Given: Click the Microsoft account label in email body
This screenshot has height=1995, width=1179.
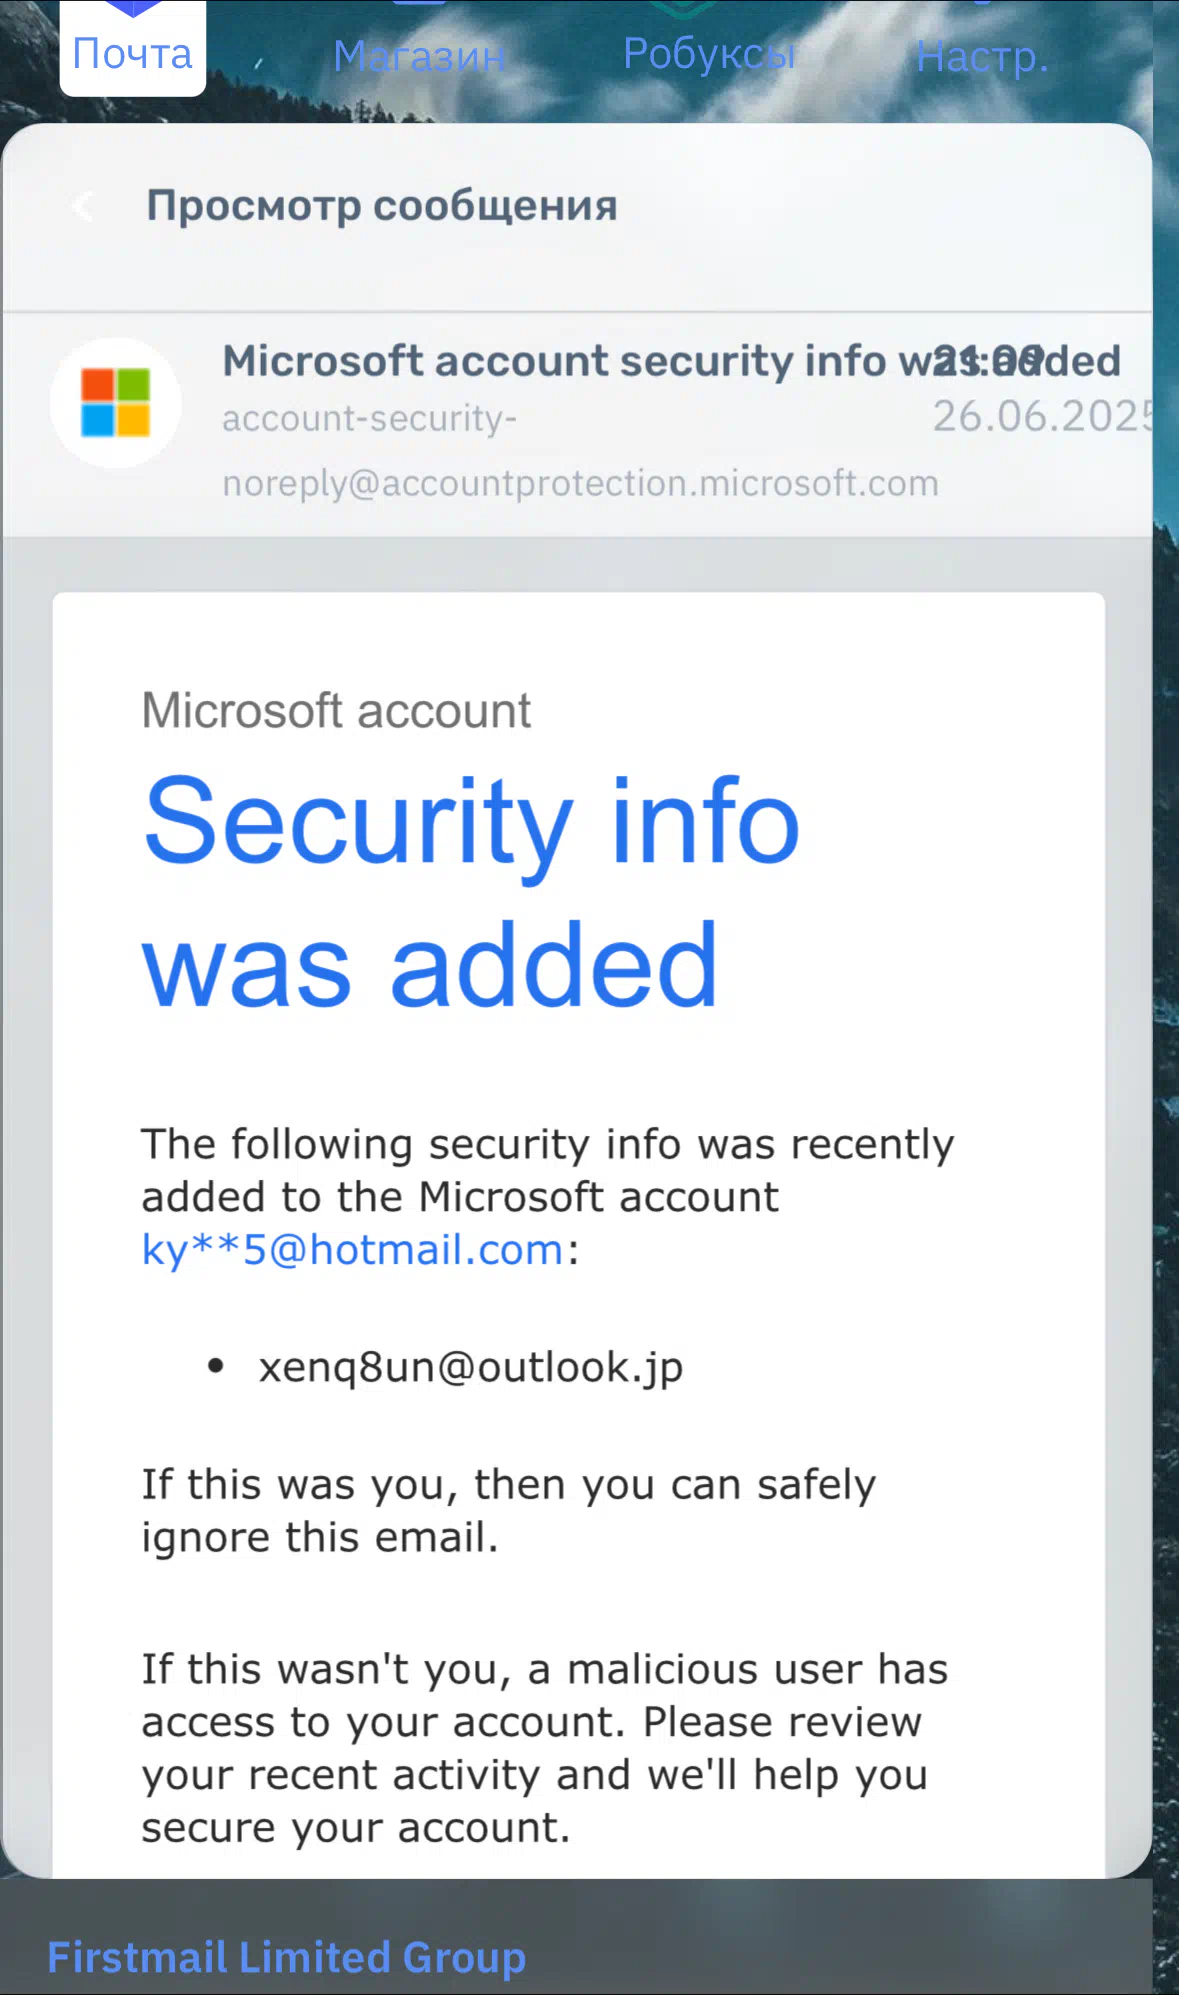Looking at the screenshot, I should pos(336,711).
